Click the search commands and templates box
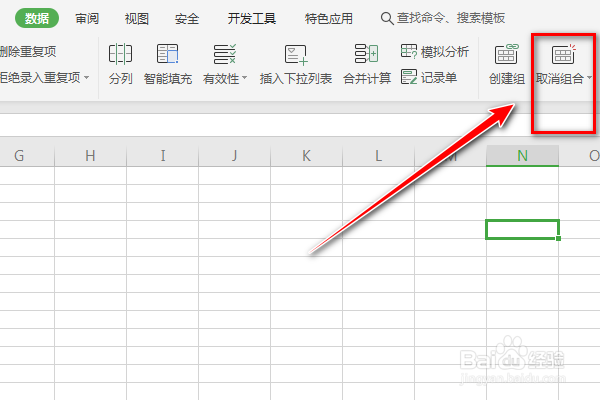The width and height of the screenshot is (600, 400). point(443,18)
